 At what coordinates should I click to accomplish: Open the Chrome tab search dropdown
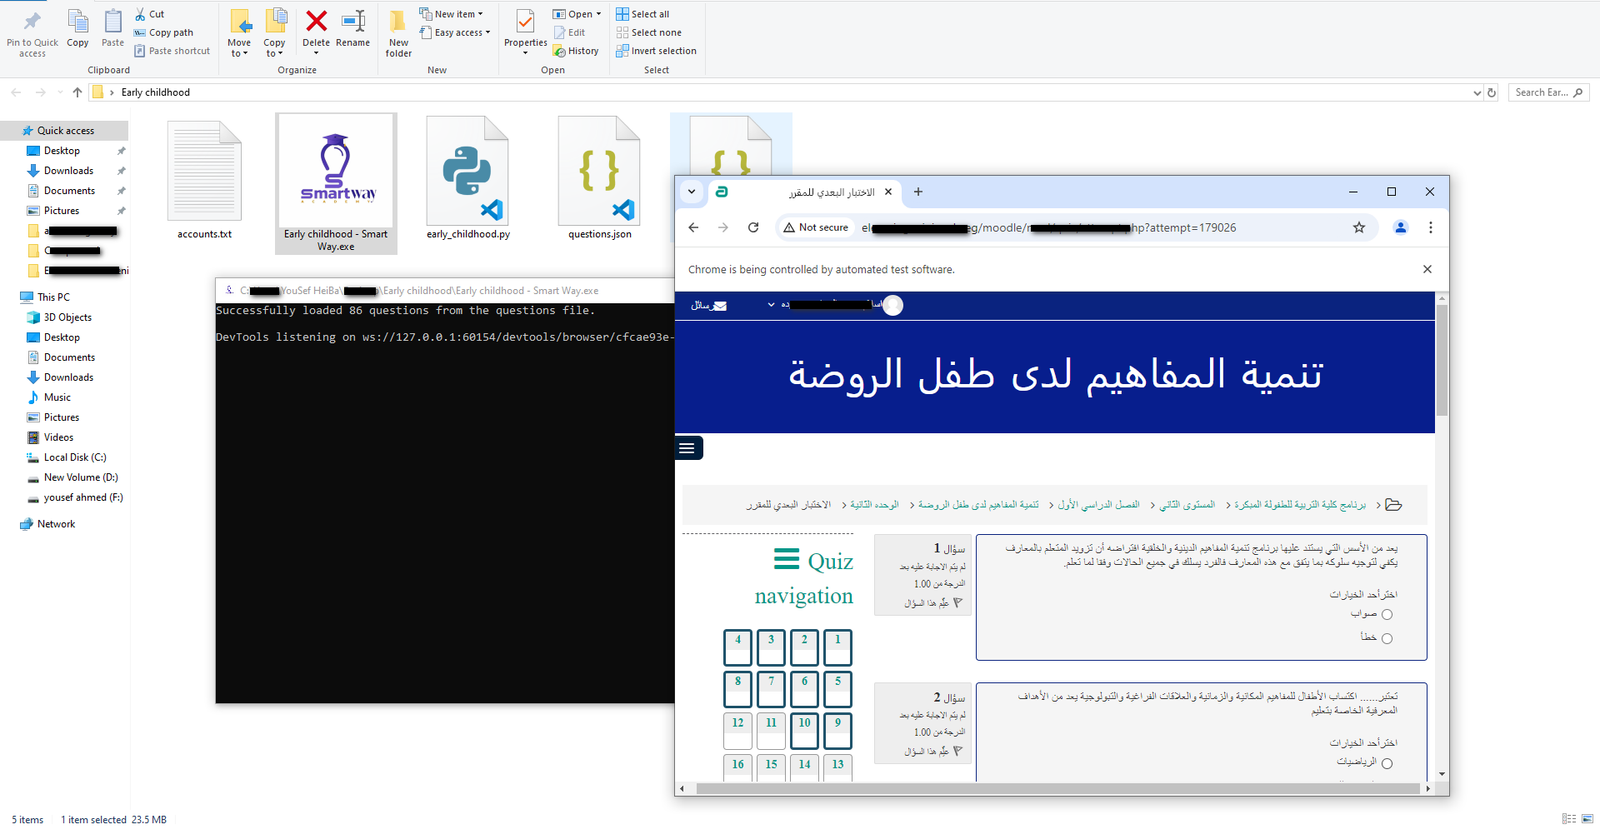tap(691, 192)
